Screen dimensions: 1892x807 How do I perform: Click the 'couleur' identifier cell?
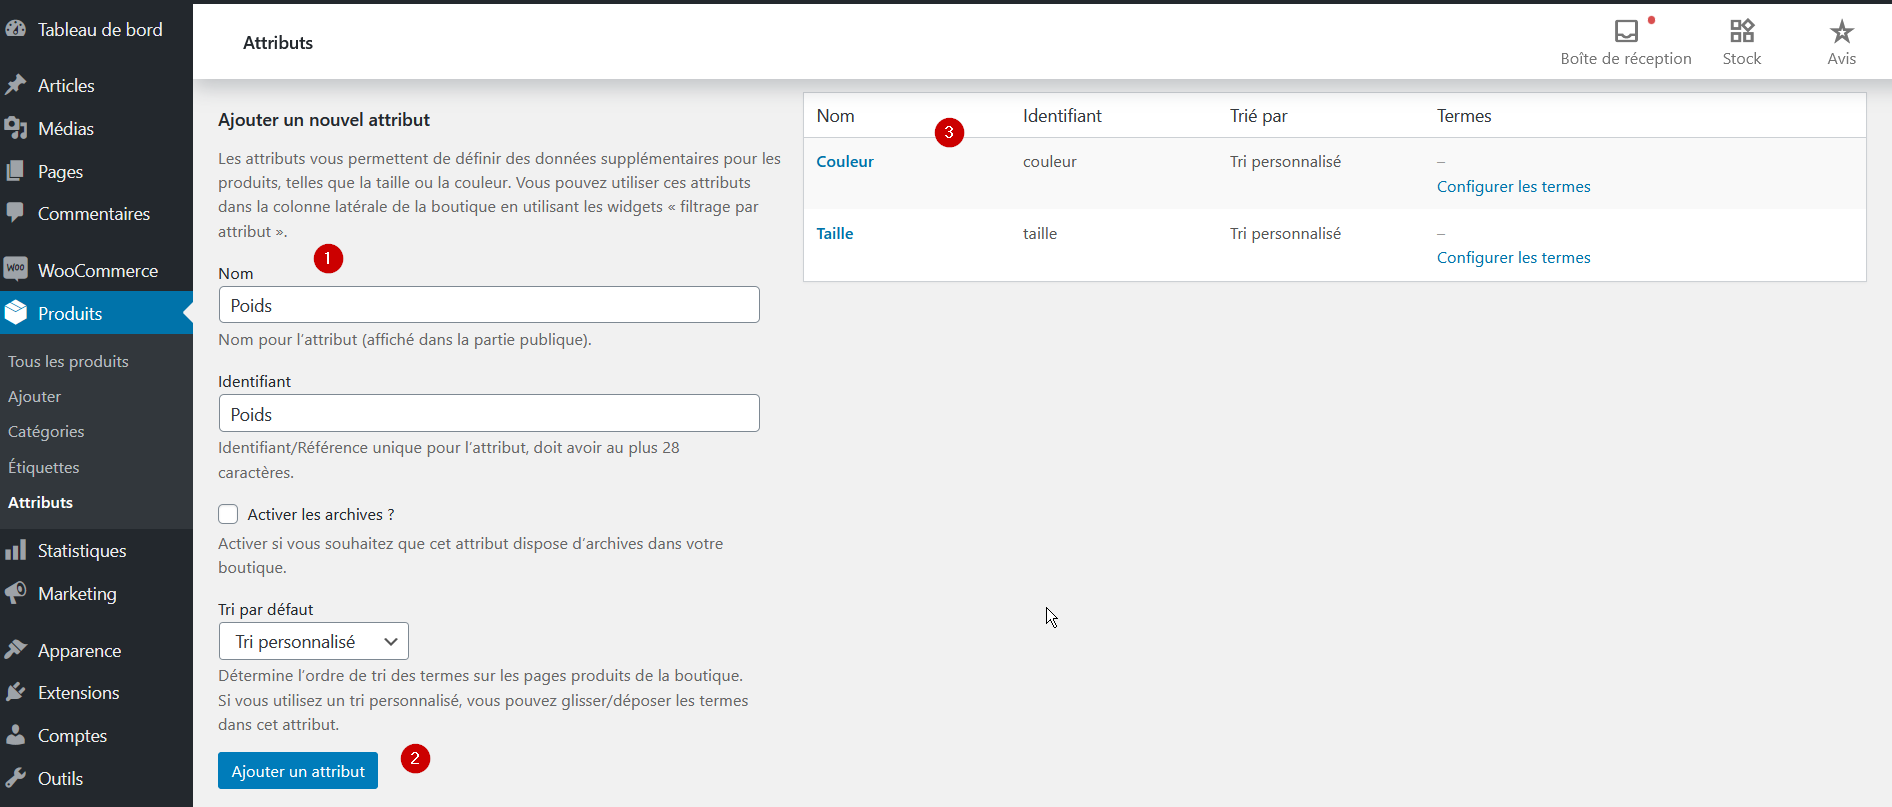(x=1050, y=161)
